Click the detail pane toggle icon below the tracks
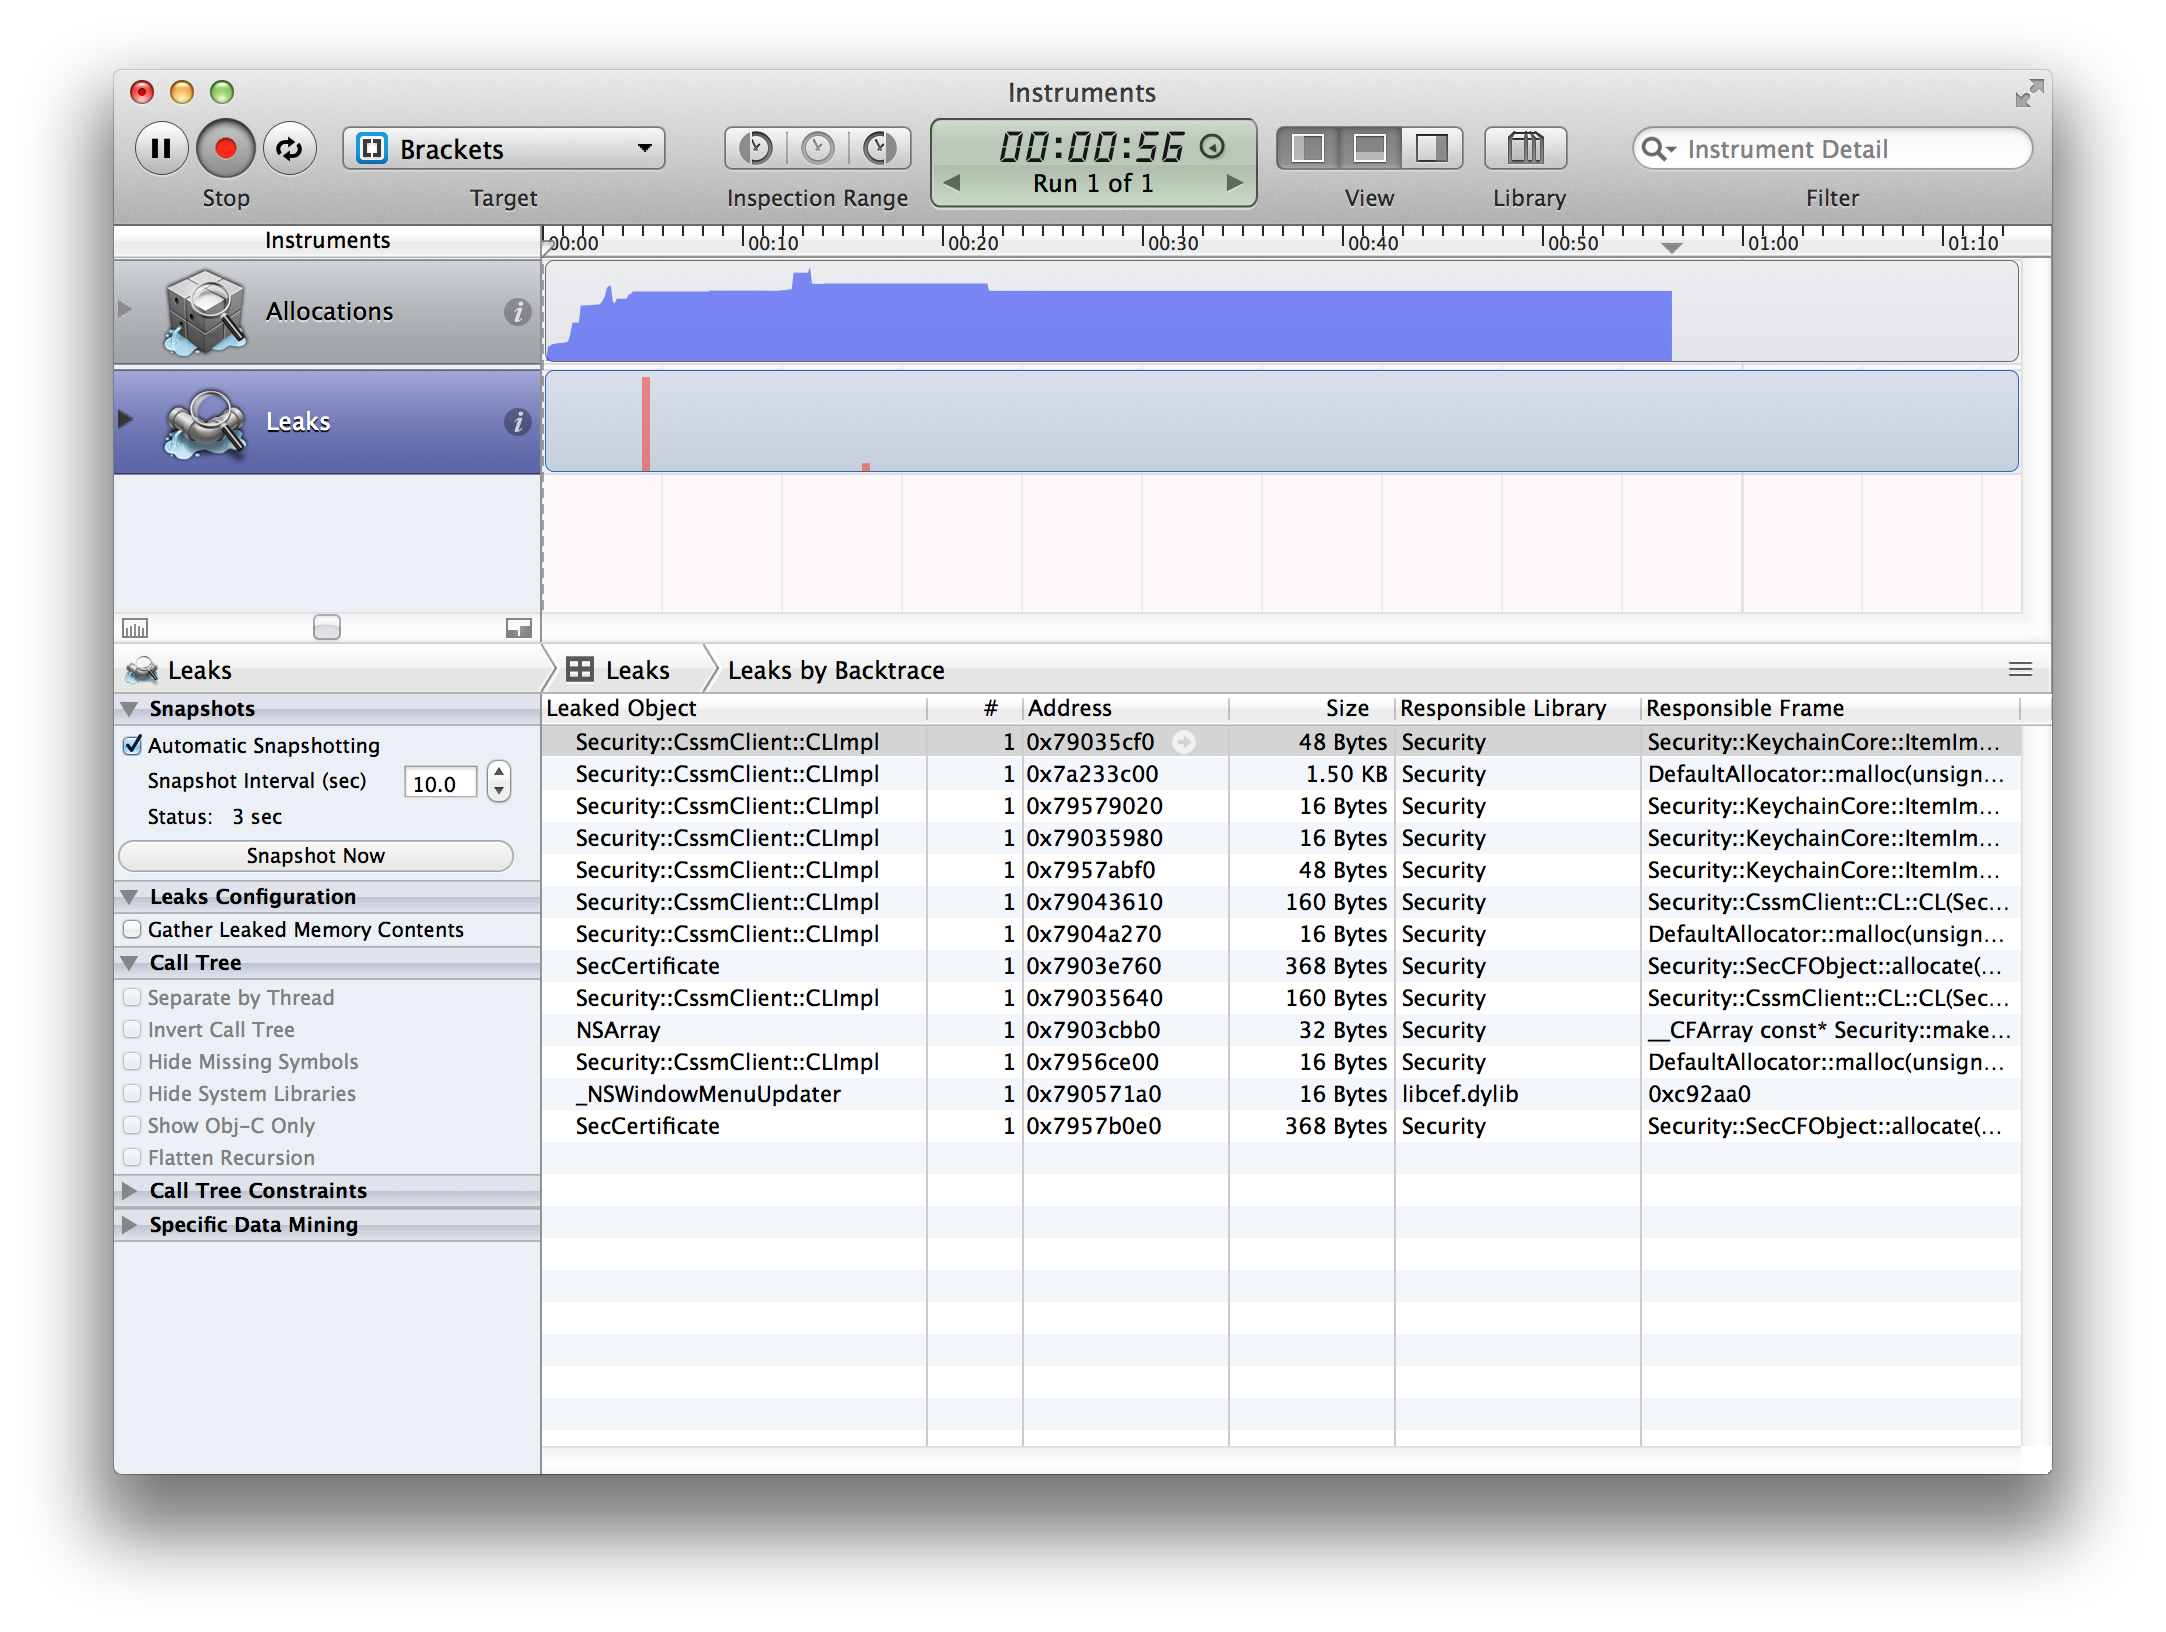The image size is (2166, 1632). pyautogui.click(x=519, y=628)
